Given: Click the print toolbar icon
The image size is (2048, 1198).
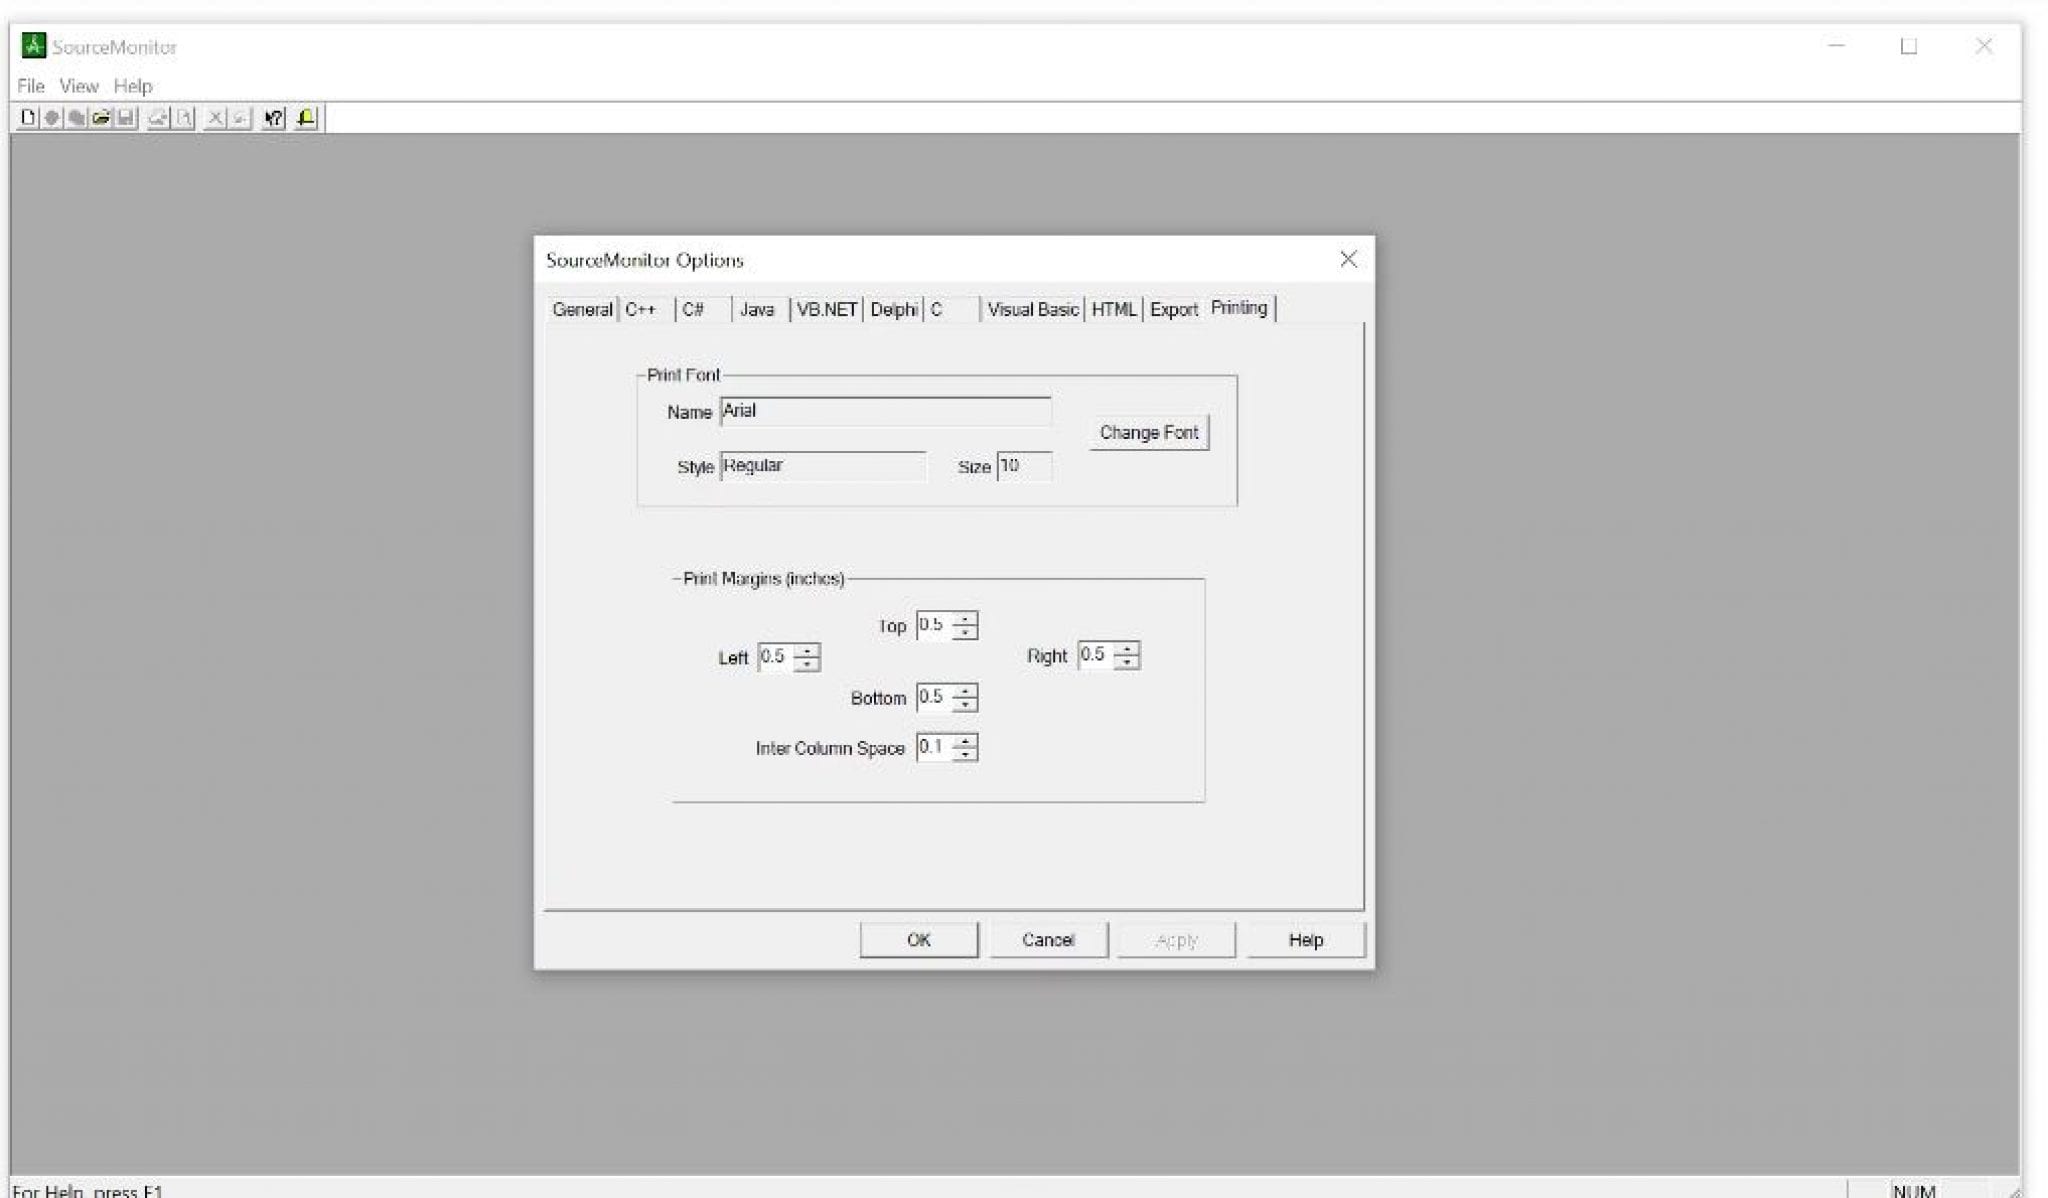Looking at the screenshot, I should [x=157, y=118].
